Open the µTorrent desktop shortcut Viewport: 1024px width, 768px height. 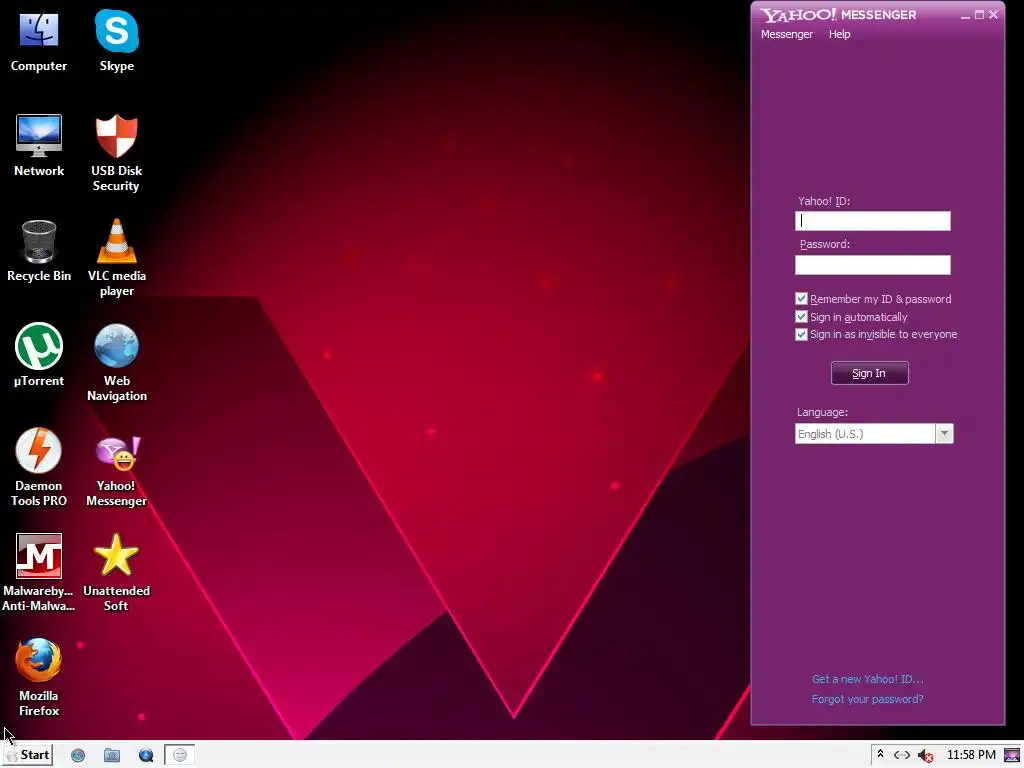tap(39, 355)
